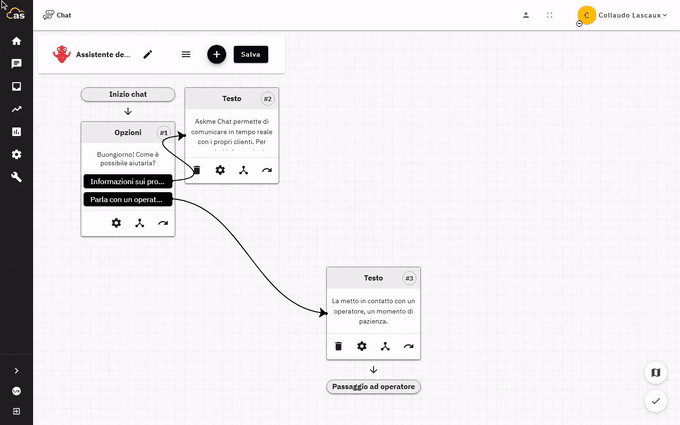680x425 pixels.
Task: Click the Askme cloud logo
Action: pyautogui.click(x=16, y=13)
